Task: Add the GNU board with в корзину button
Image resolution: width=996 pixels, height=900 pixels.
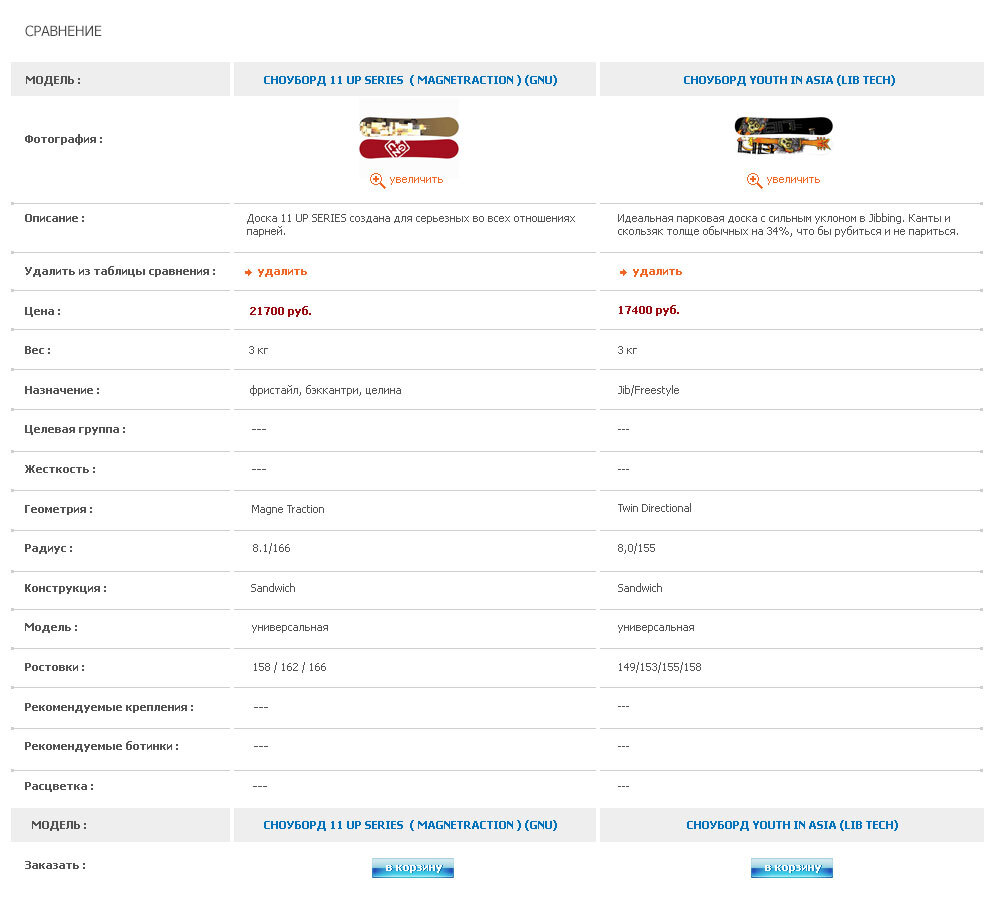Action: 413,868
